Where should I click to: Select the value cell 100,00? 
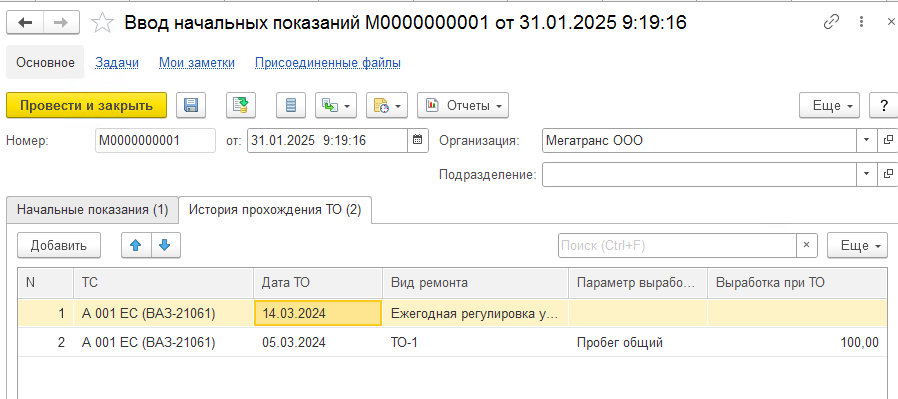coord(798,343)
